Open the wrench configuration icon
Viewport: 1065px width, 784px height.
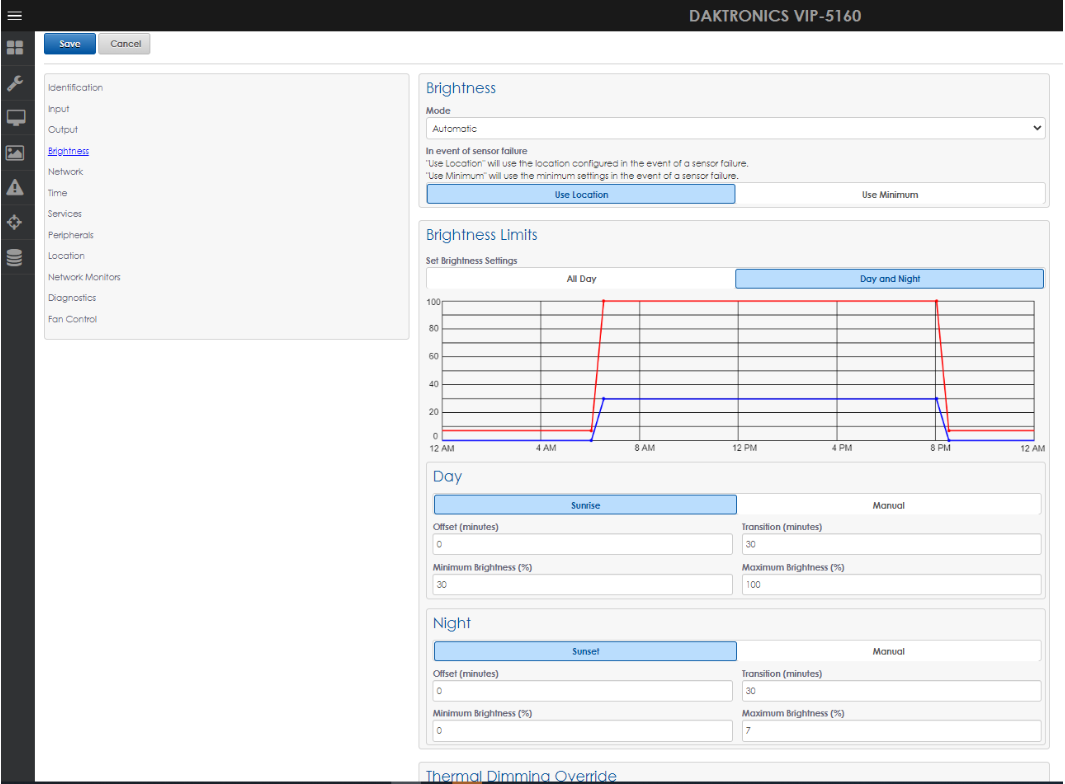(x=15, y=83)
